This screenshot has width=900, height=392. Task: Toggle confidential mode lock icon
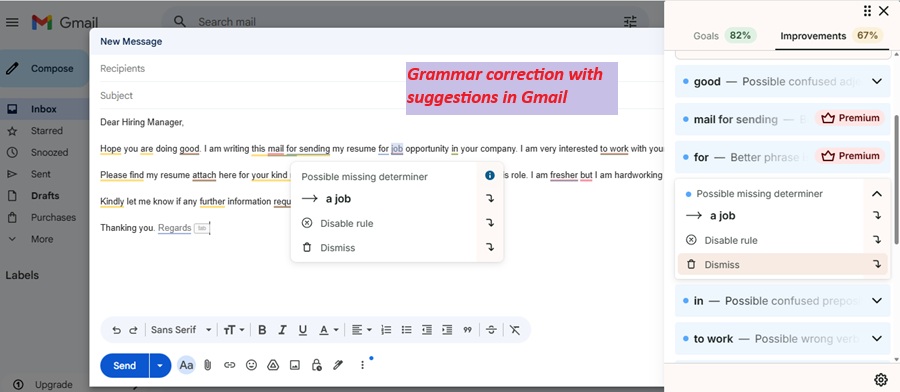pyautogui.click(x=316, y=365)
